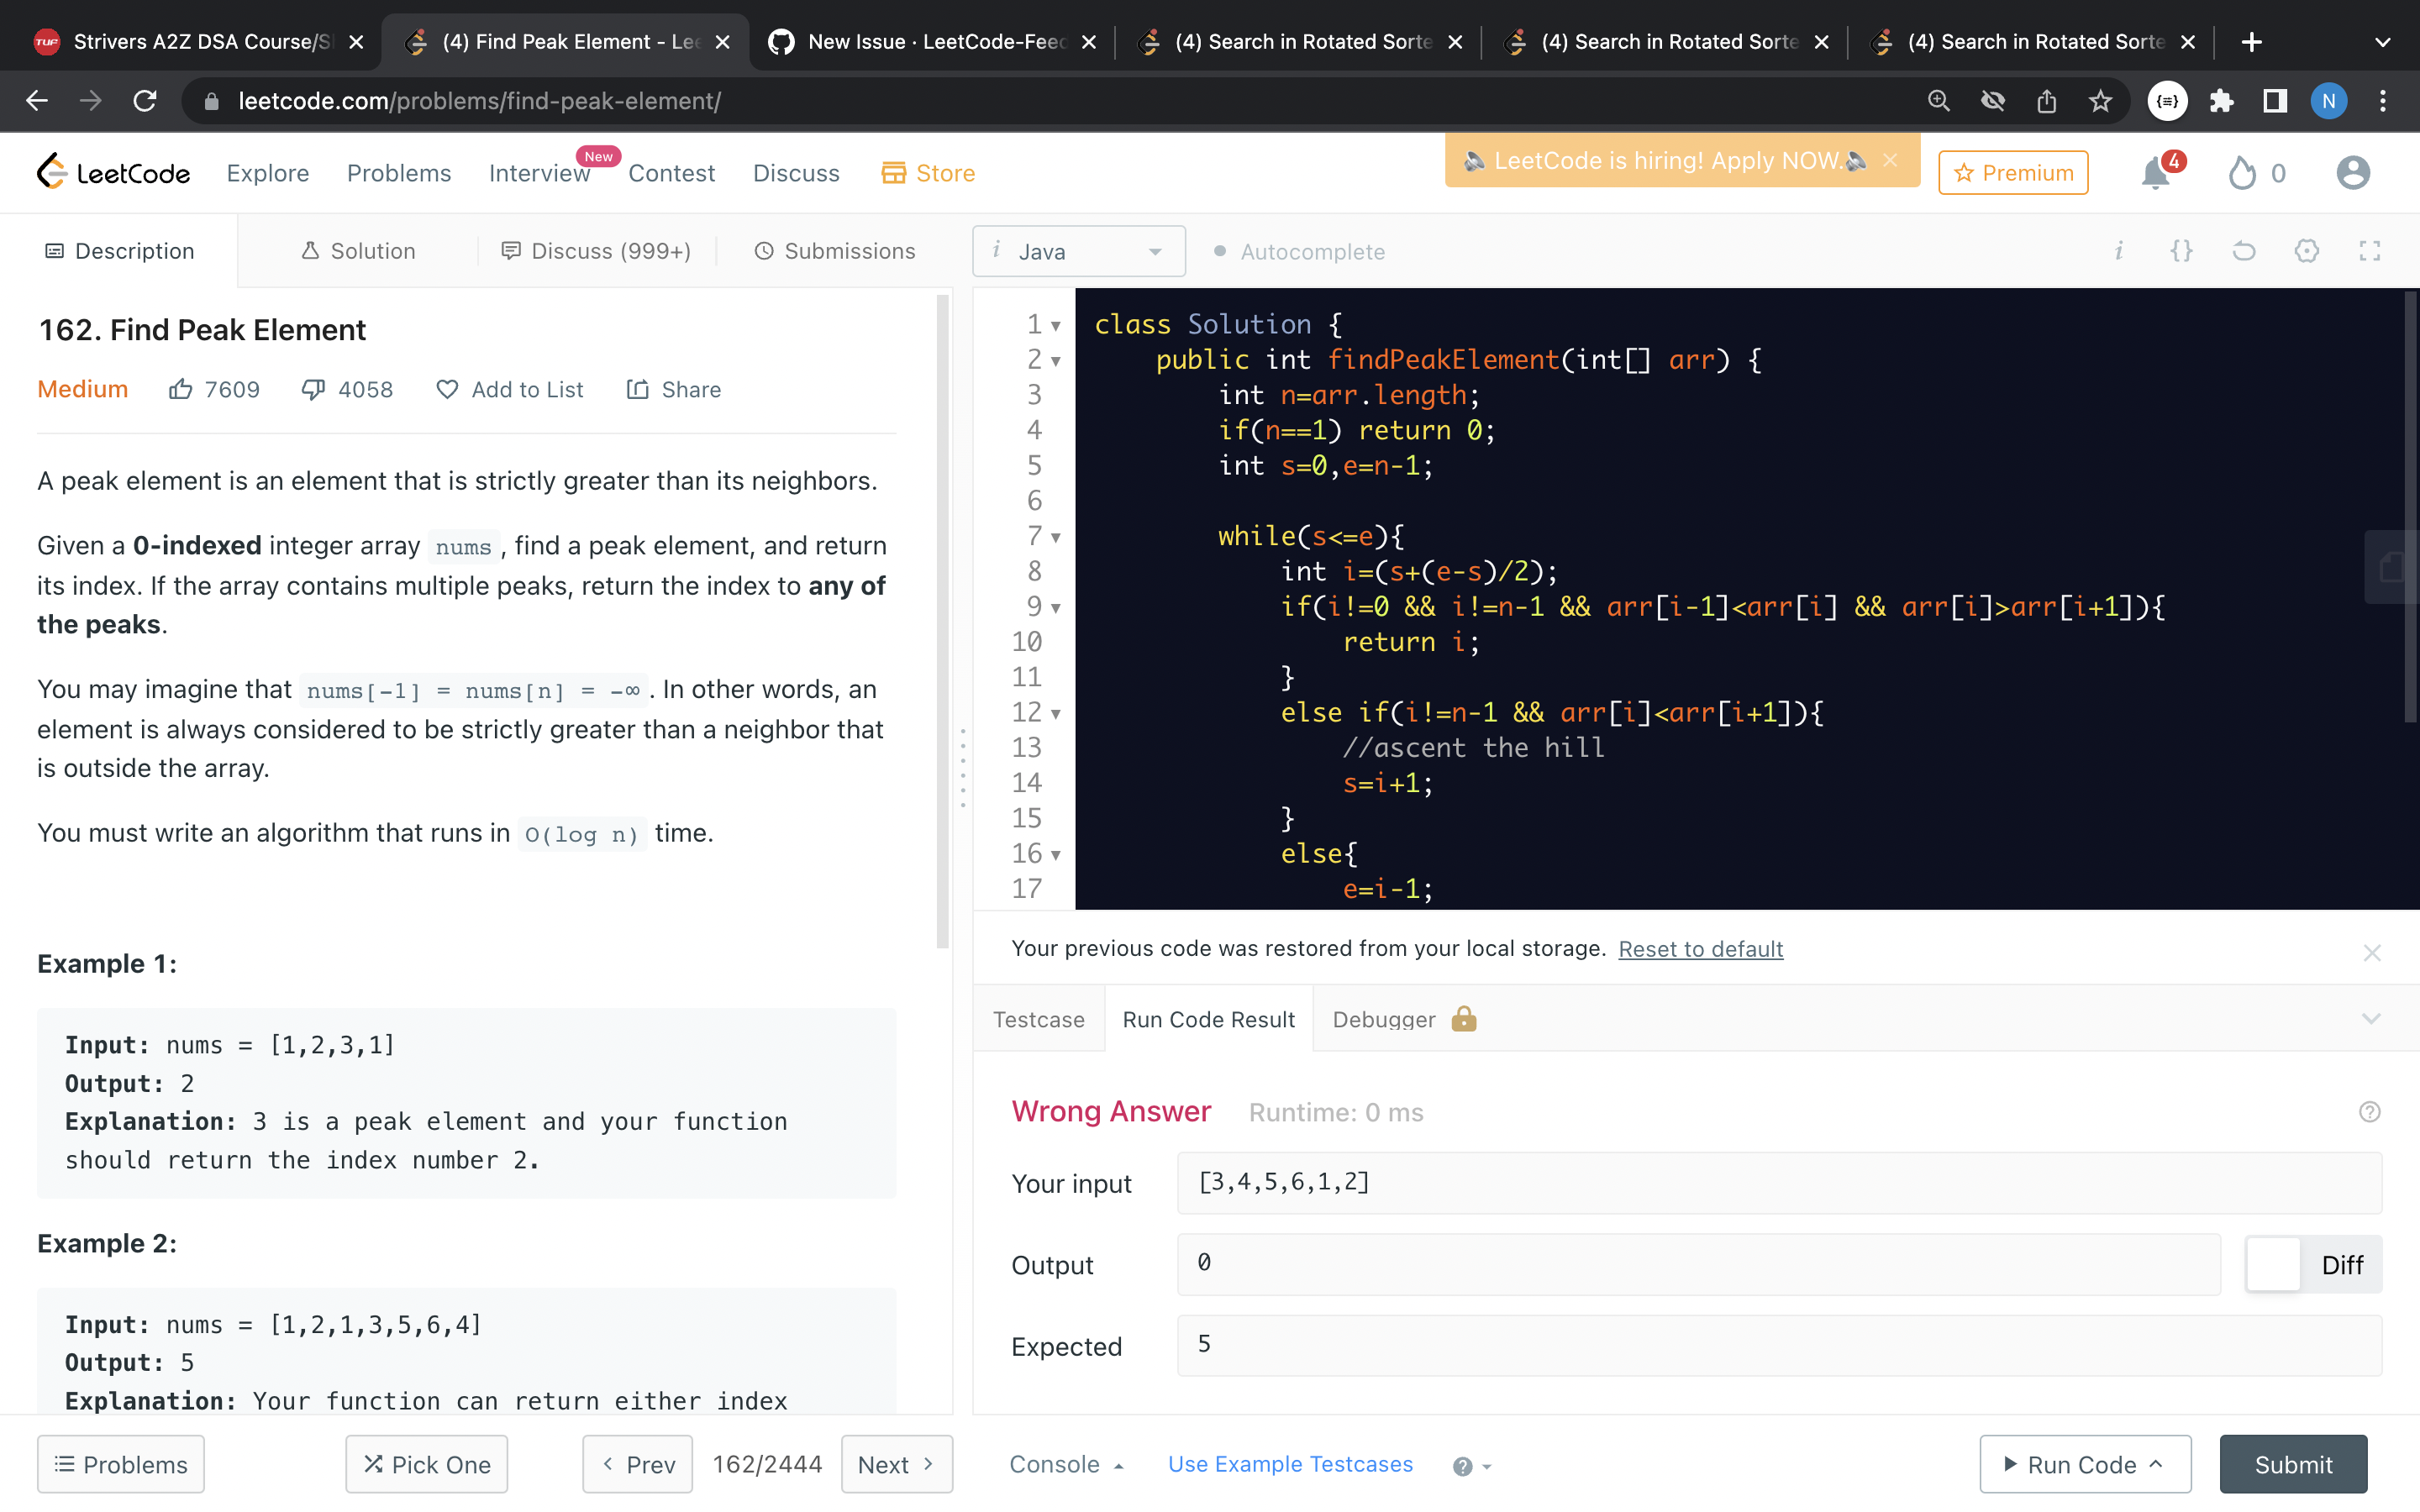Click the Reset to default link

[1700, 948]
